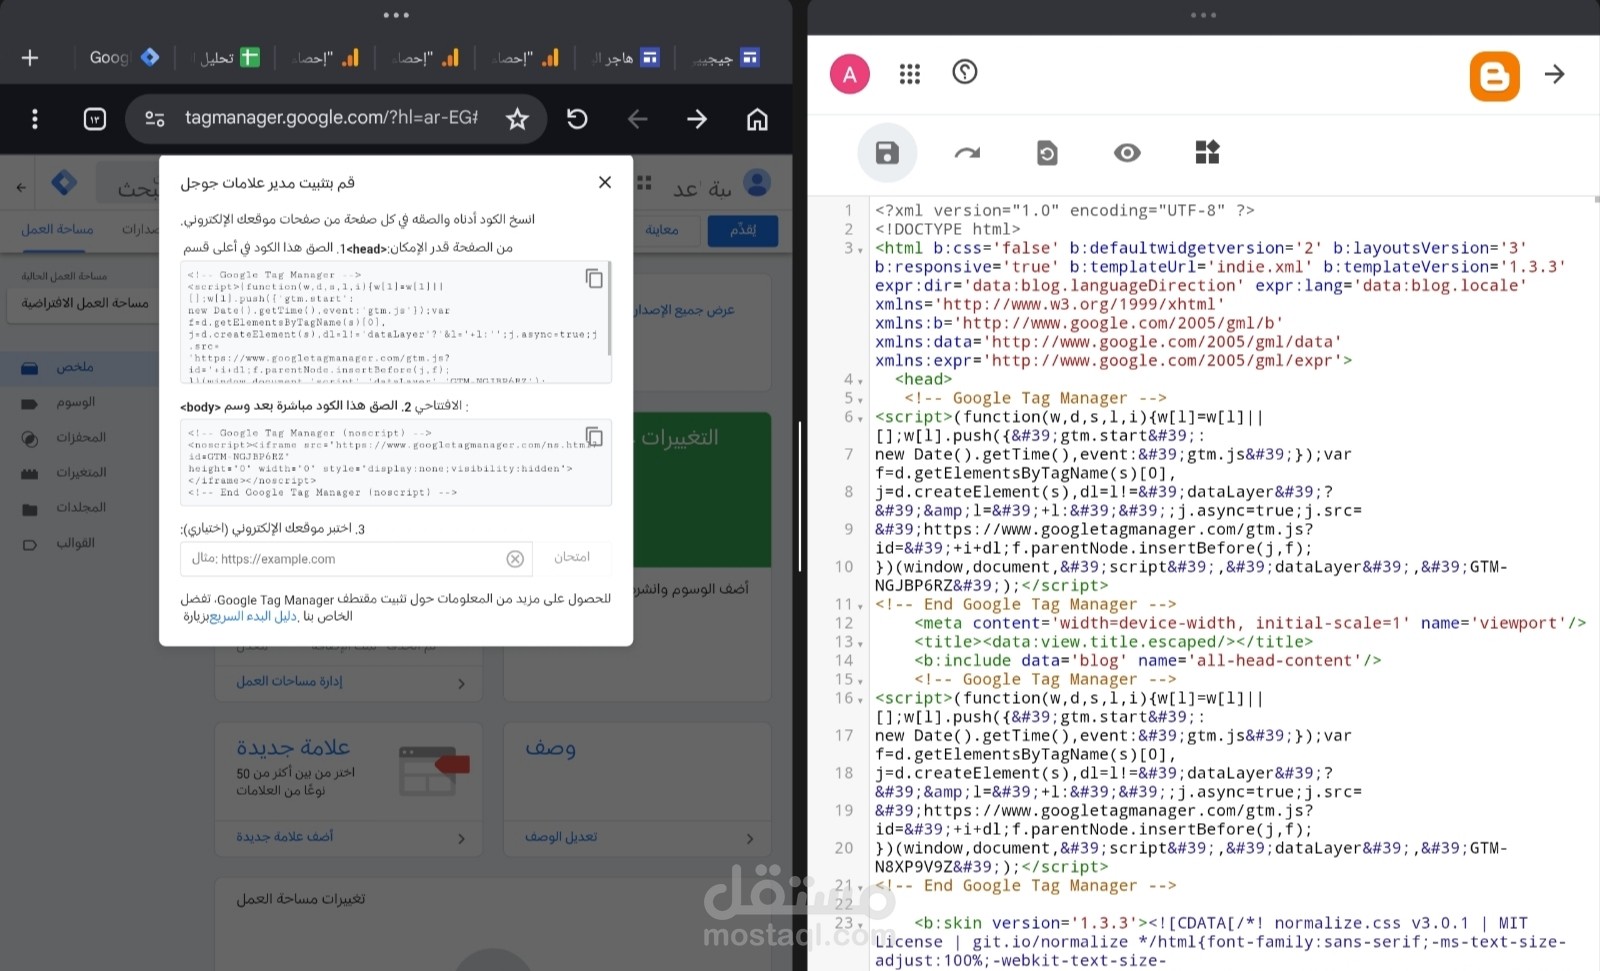Open Tag Manager account avatar
Viewport: 1600px width, 971px height.
pos(757,183)
